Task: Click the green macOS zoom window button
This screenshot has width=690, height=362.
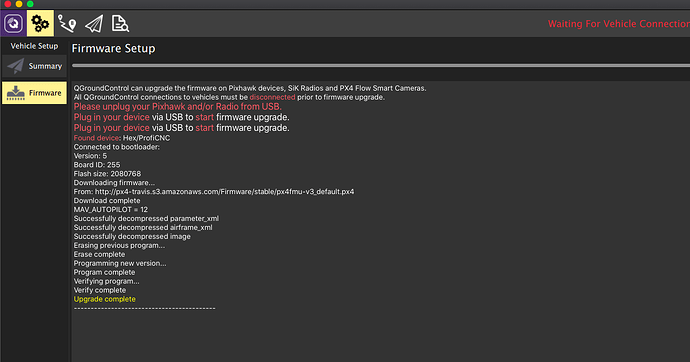Action: point(30,4)
